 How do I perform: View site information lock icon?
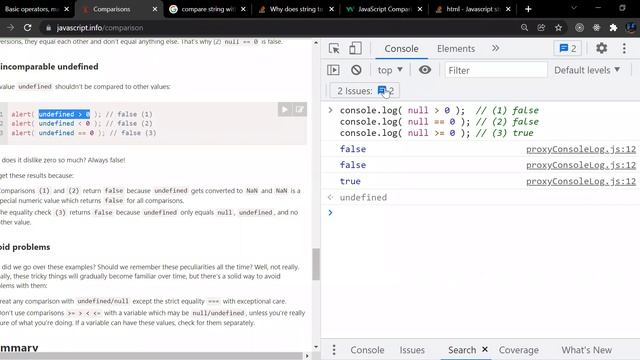[x=48, y=28]
